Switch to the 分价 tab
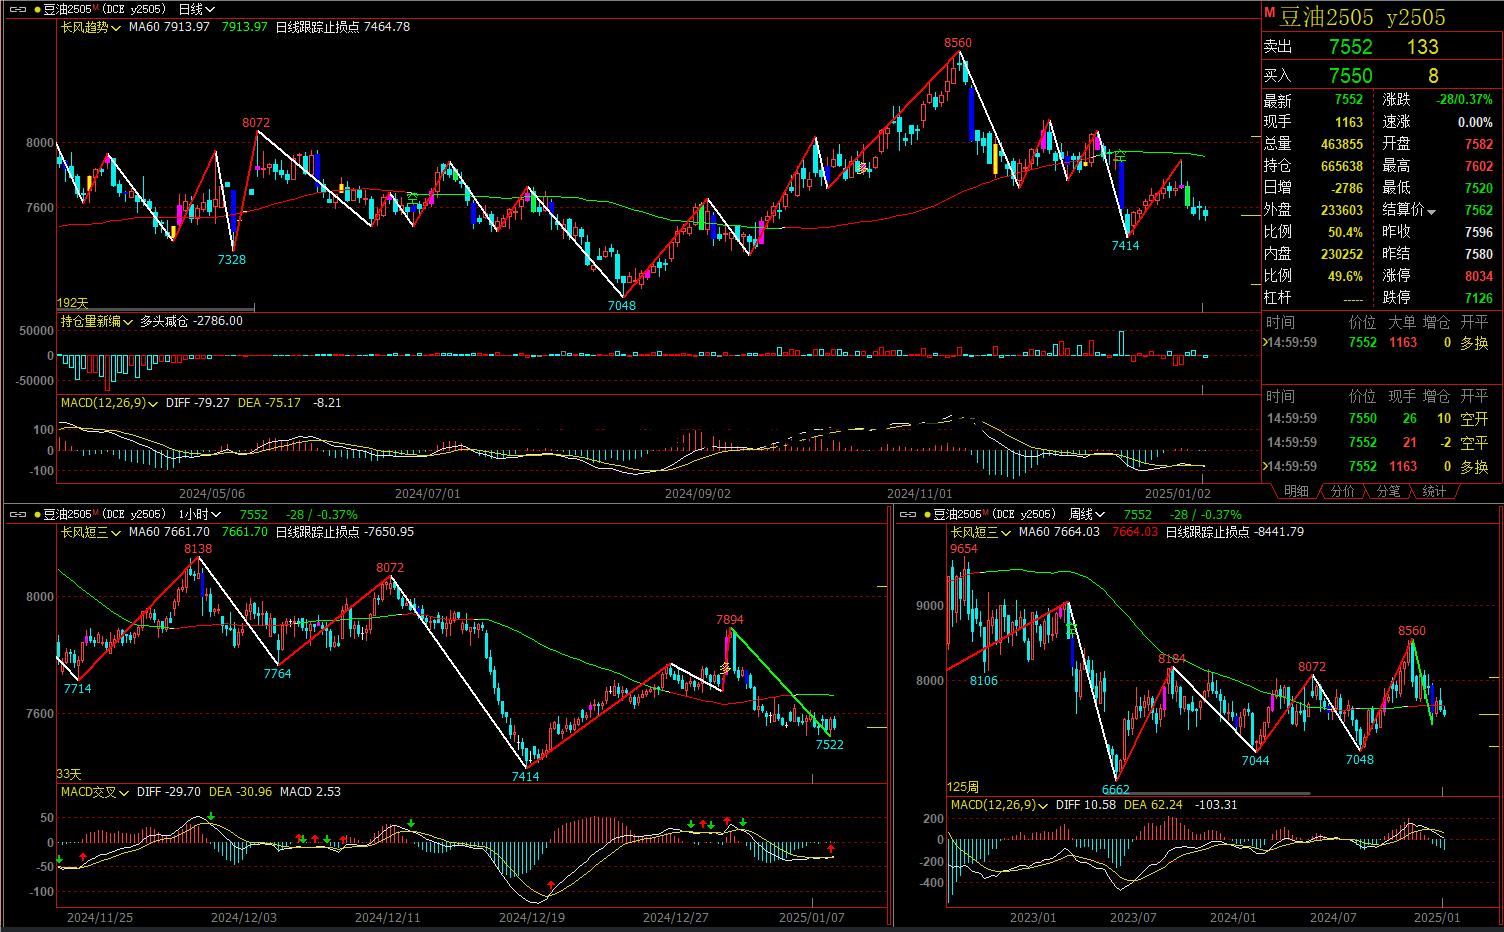 [x=1342, y=491]
